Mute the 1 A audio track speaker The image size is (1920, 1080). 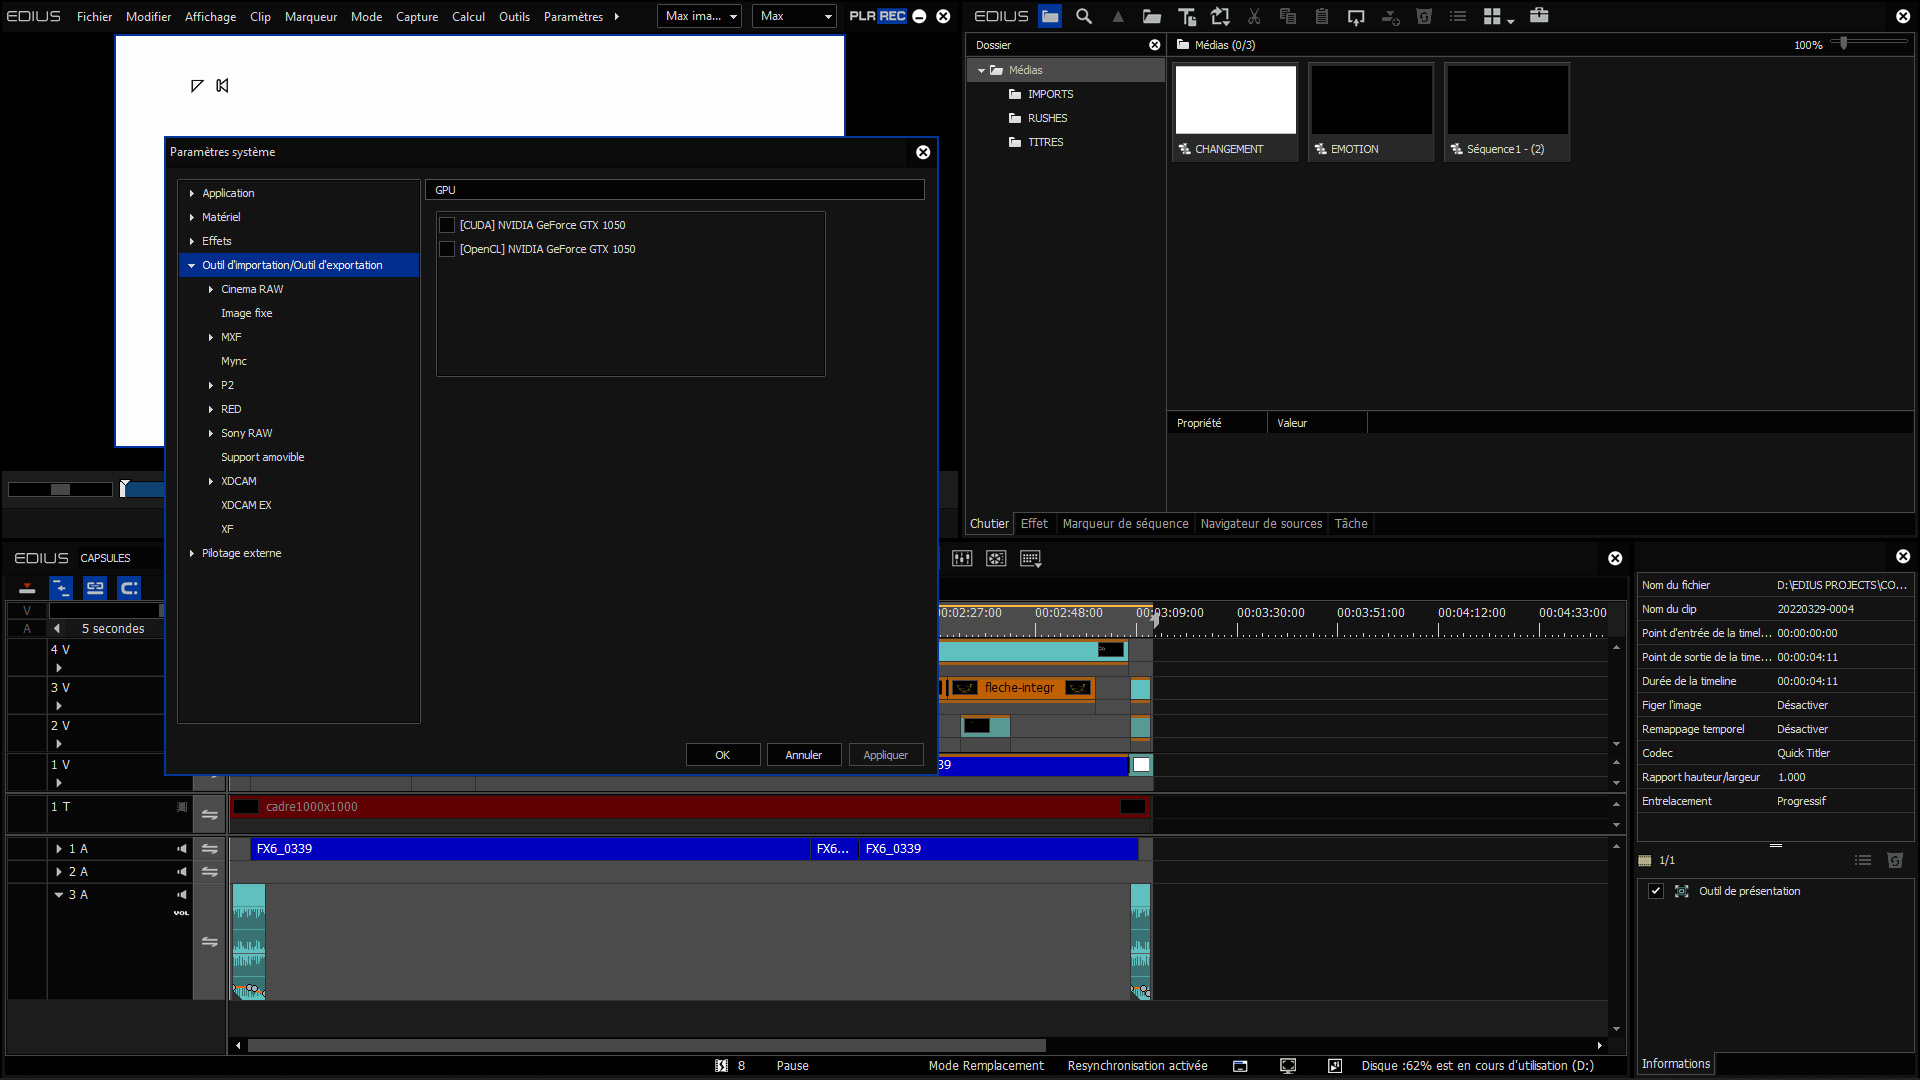click(182, 849)
